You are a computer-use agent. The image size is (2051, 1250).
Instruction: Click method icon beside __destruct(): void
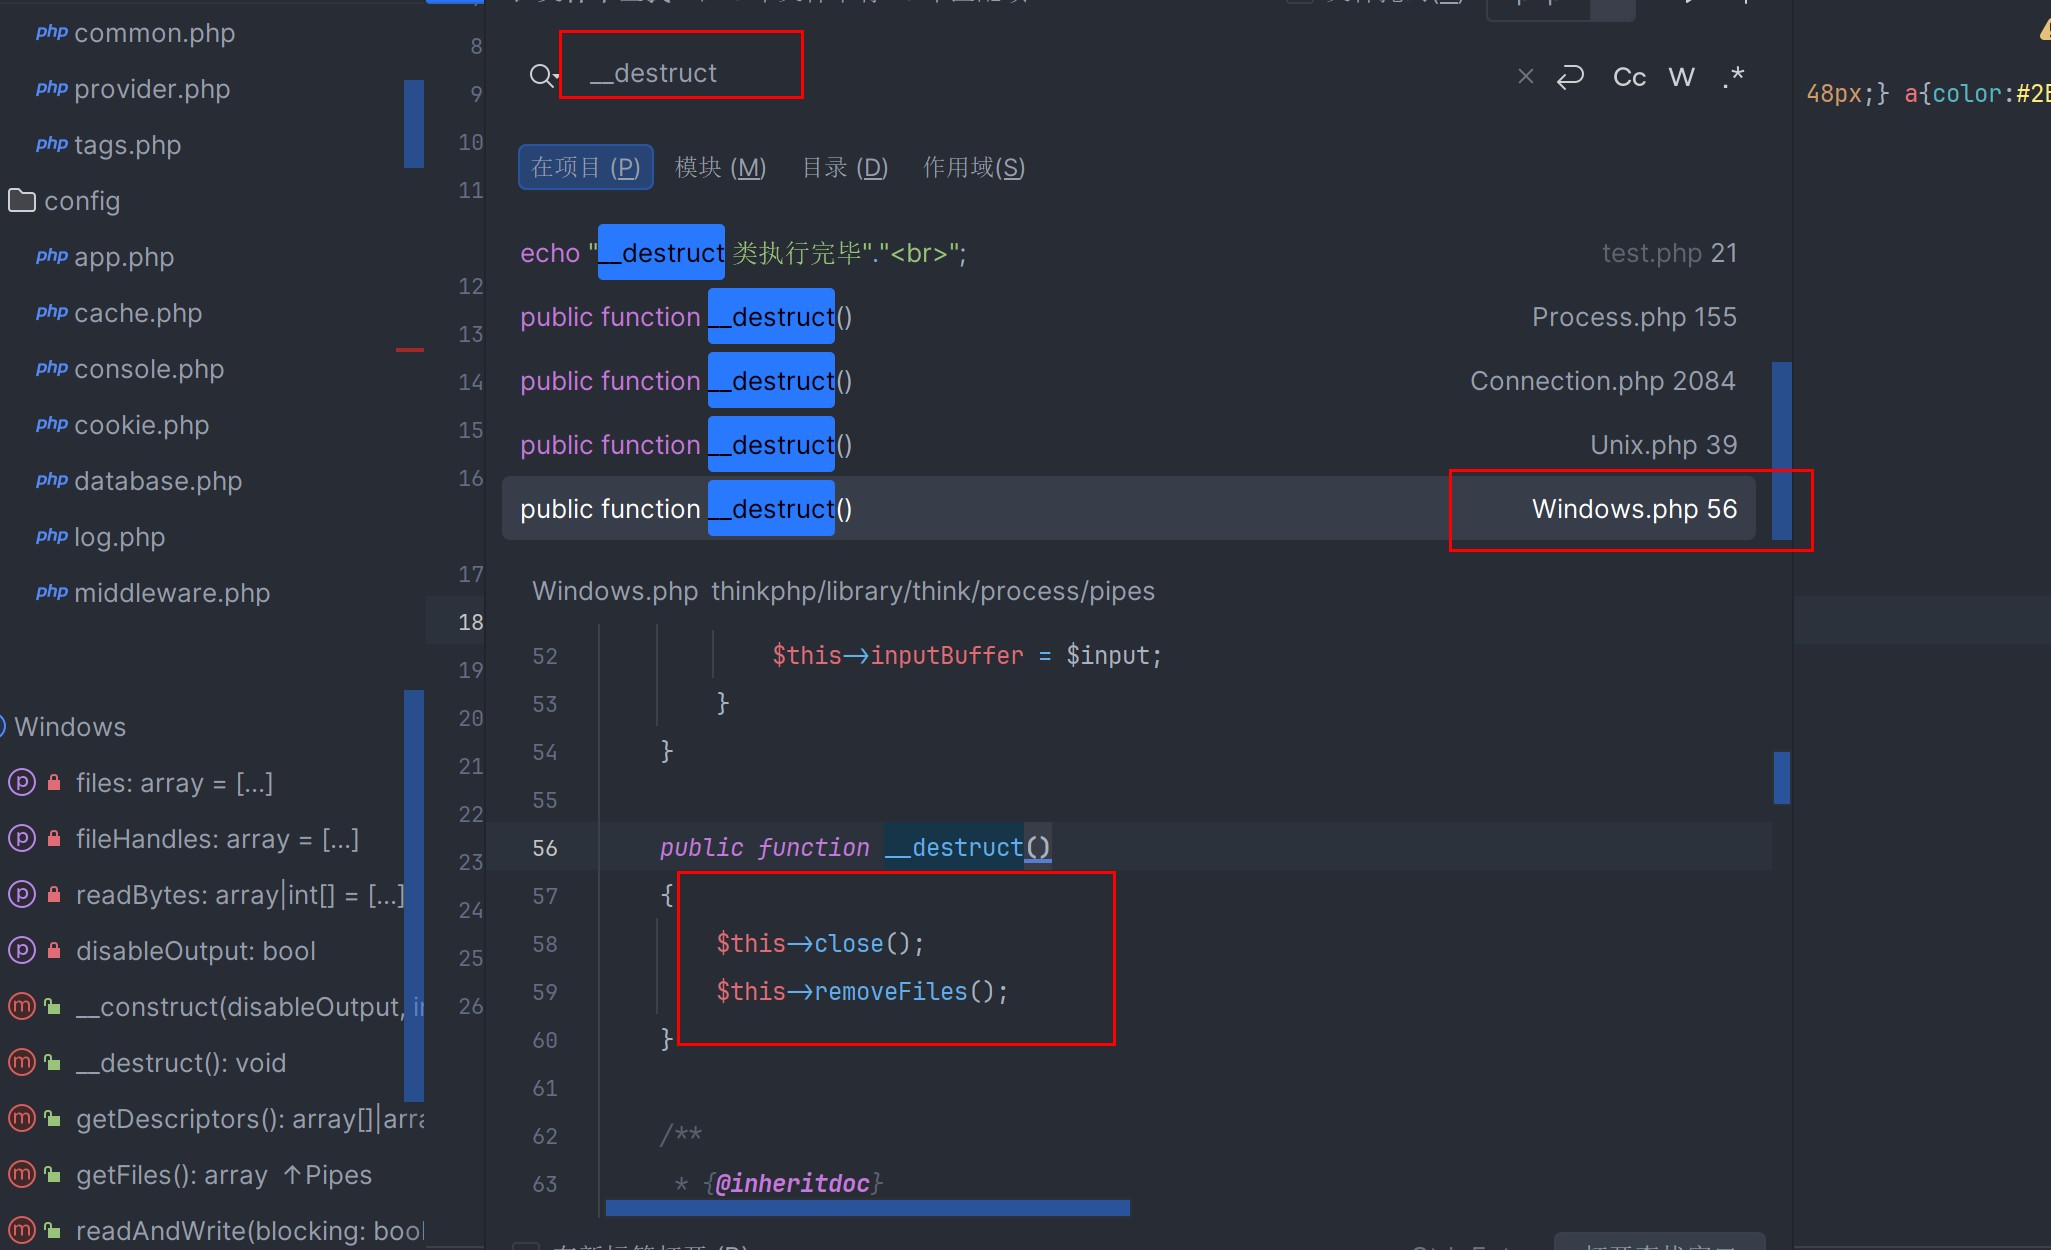(22, 1062)
